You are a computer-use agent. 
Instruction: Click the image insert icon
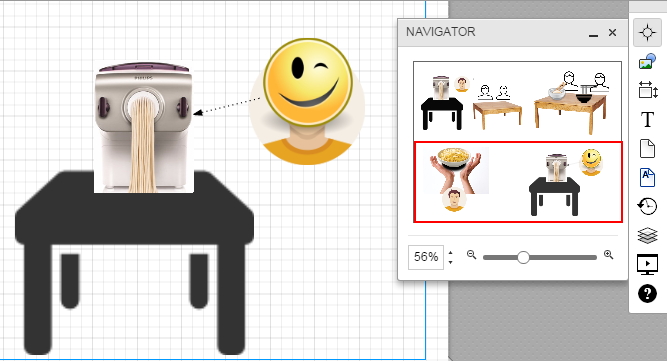647,61
